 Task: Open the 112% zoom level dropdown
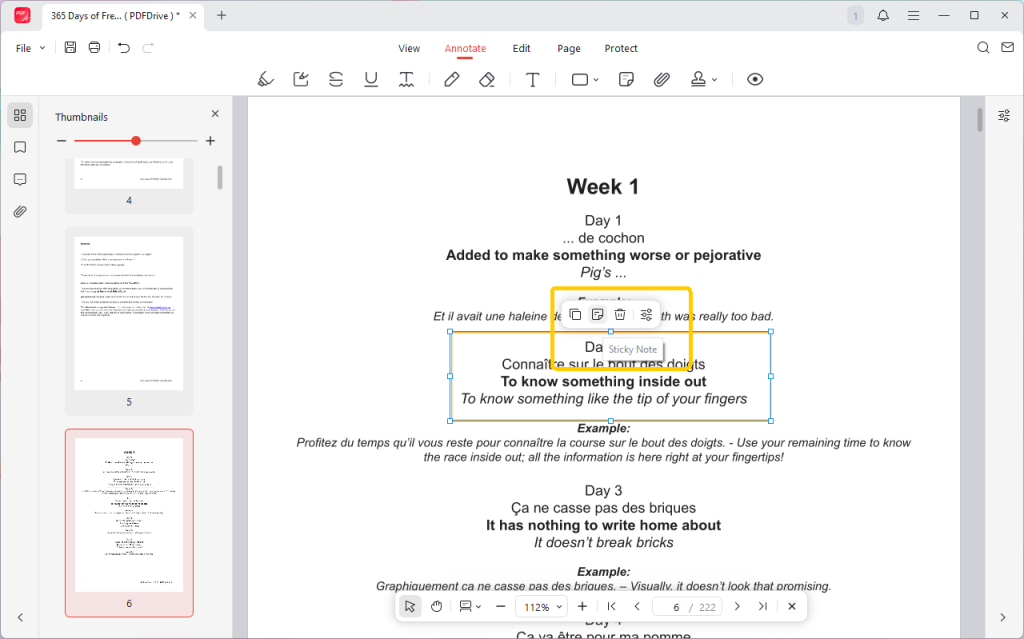pos(542,607)
